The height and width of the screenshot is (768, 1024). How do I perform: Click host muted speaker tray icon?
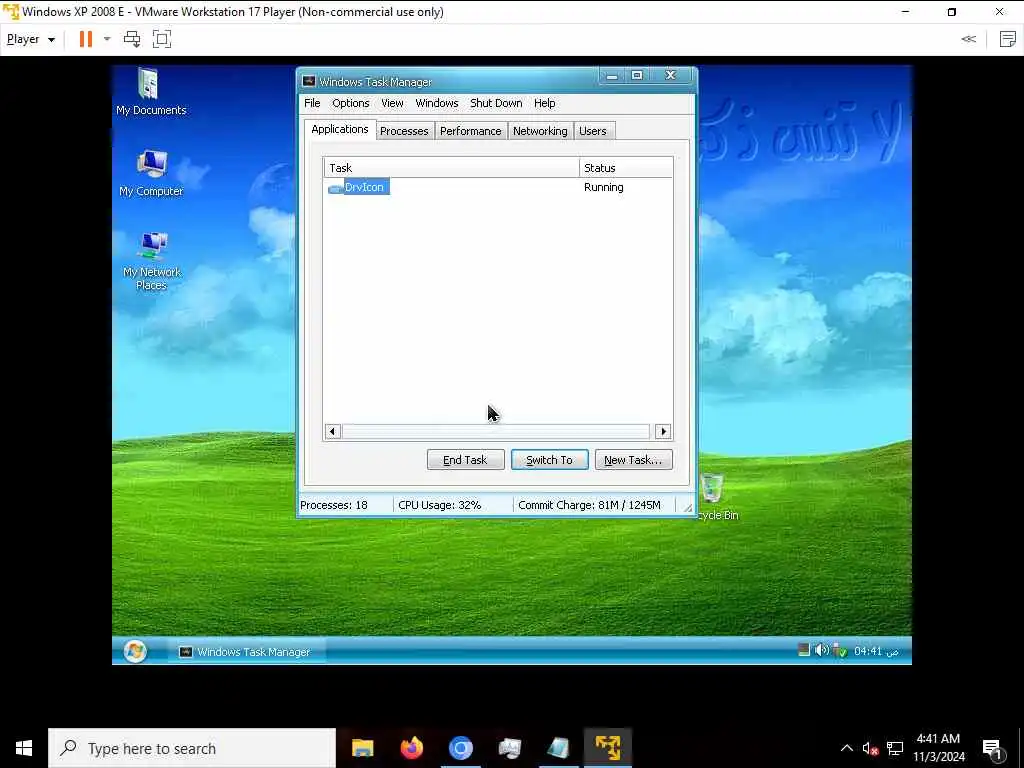(869, 749)
